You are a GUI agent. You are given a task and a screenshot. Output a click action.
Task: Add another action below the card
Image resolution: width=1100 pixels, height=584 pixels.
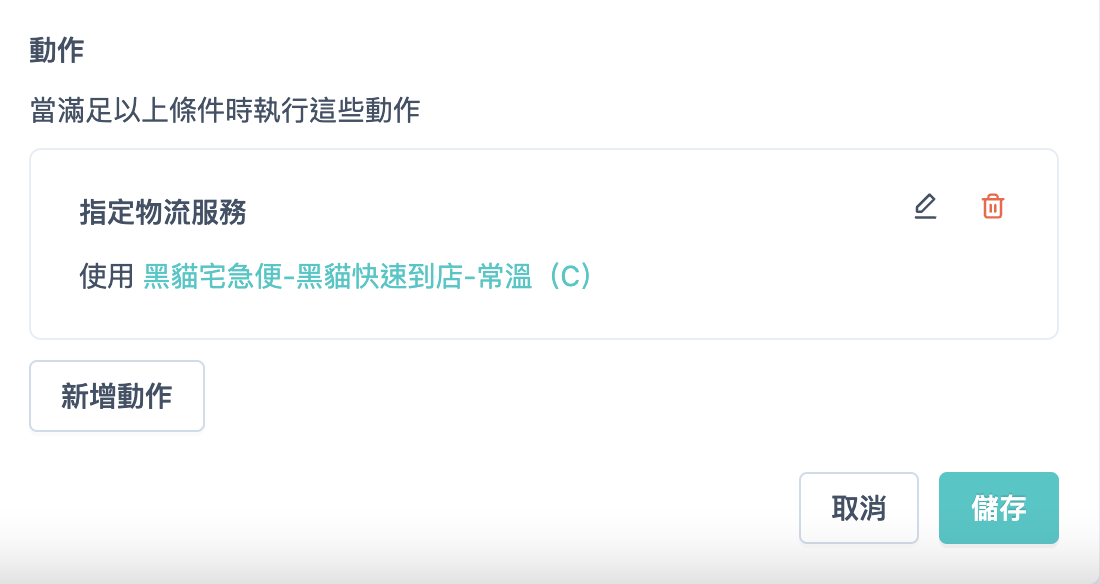coord(116,396)
